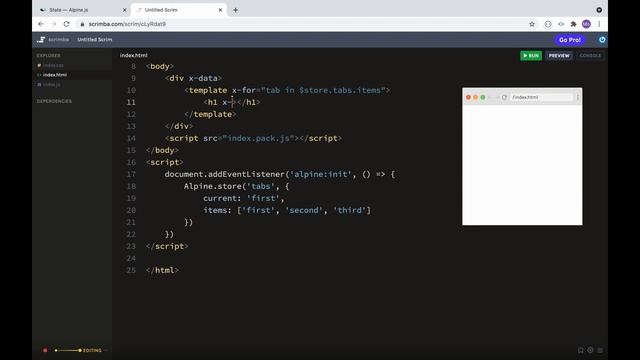Viewport: 640px width, 360px height.
Task: Click the eye-shaped extension icon in the toolbar
Action: coord(561,24)
